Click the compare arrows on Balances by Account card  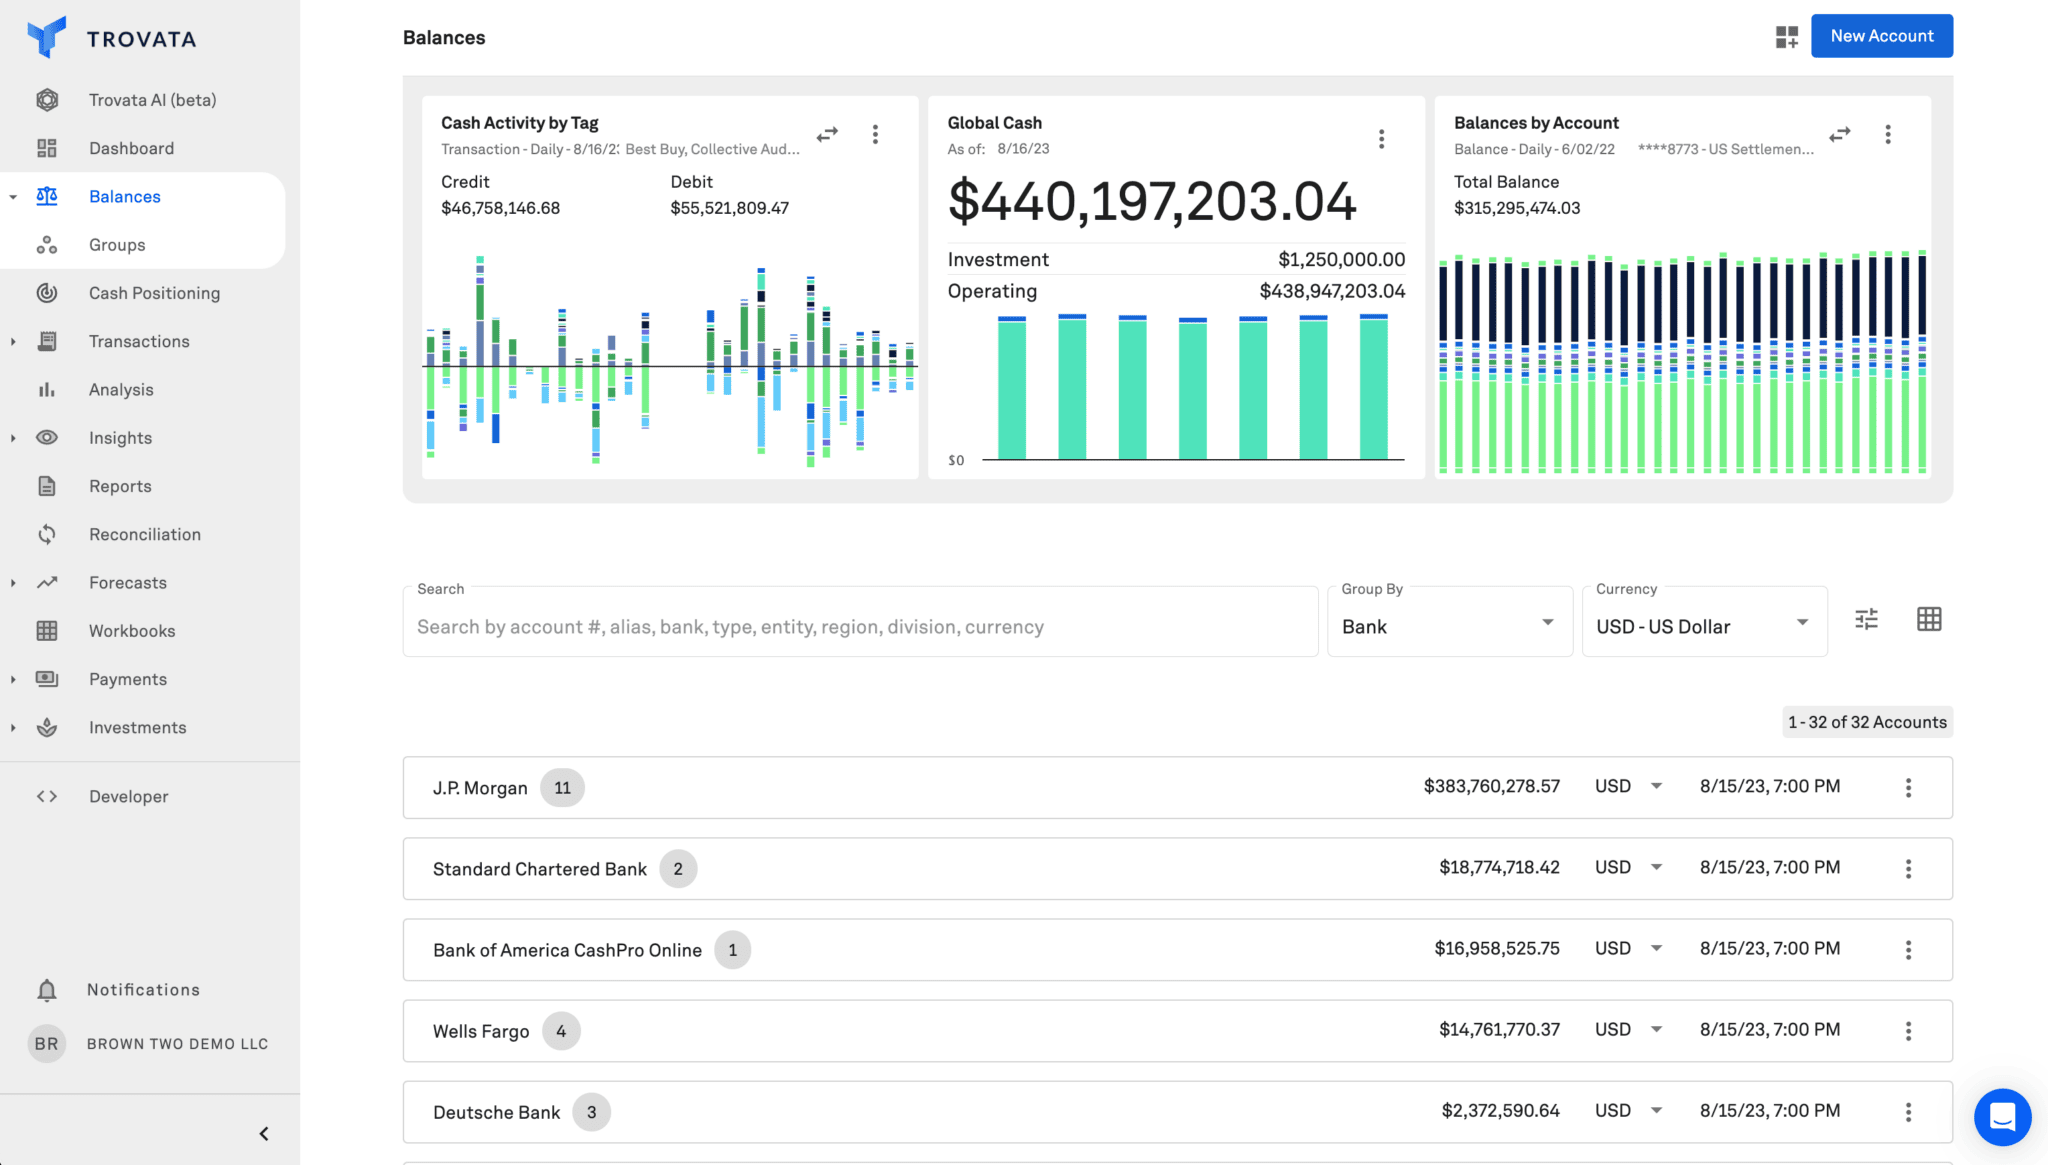click(x=1839, y=134)
